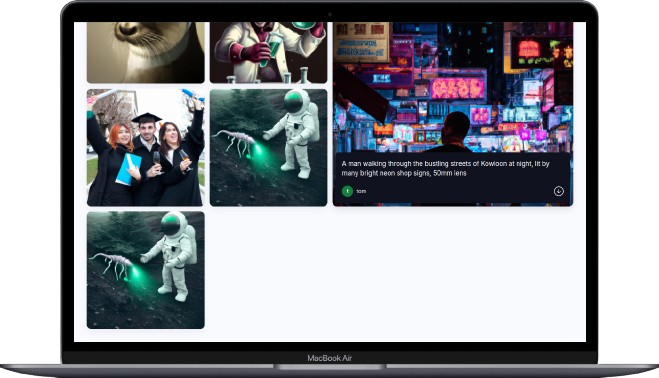Image resolution: width=659 pixels, height=378 pixels.
Task: Download the Kowloon neon street image
Action: (x=558, y=191)
